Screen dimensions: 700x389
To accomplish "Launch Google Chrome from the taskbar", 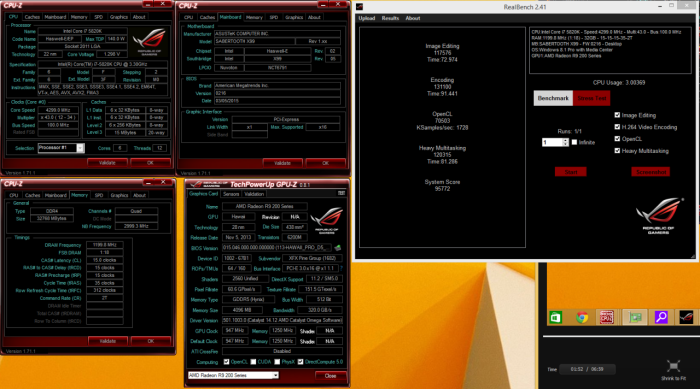I will (582, 318).
